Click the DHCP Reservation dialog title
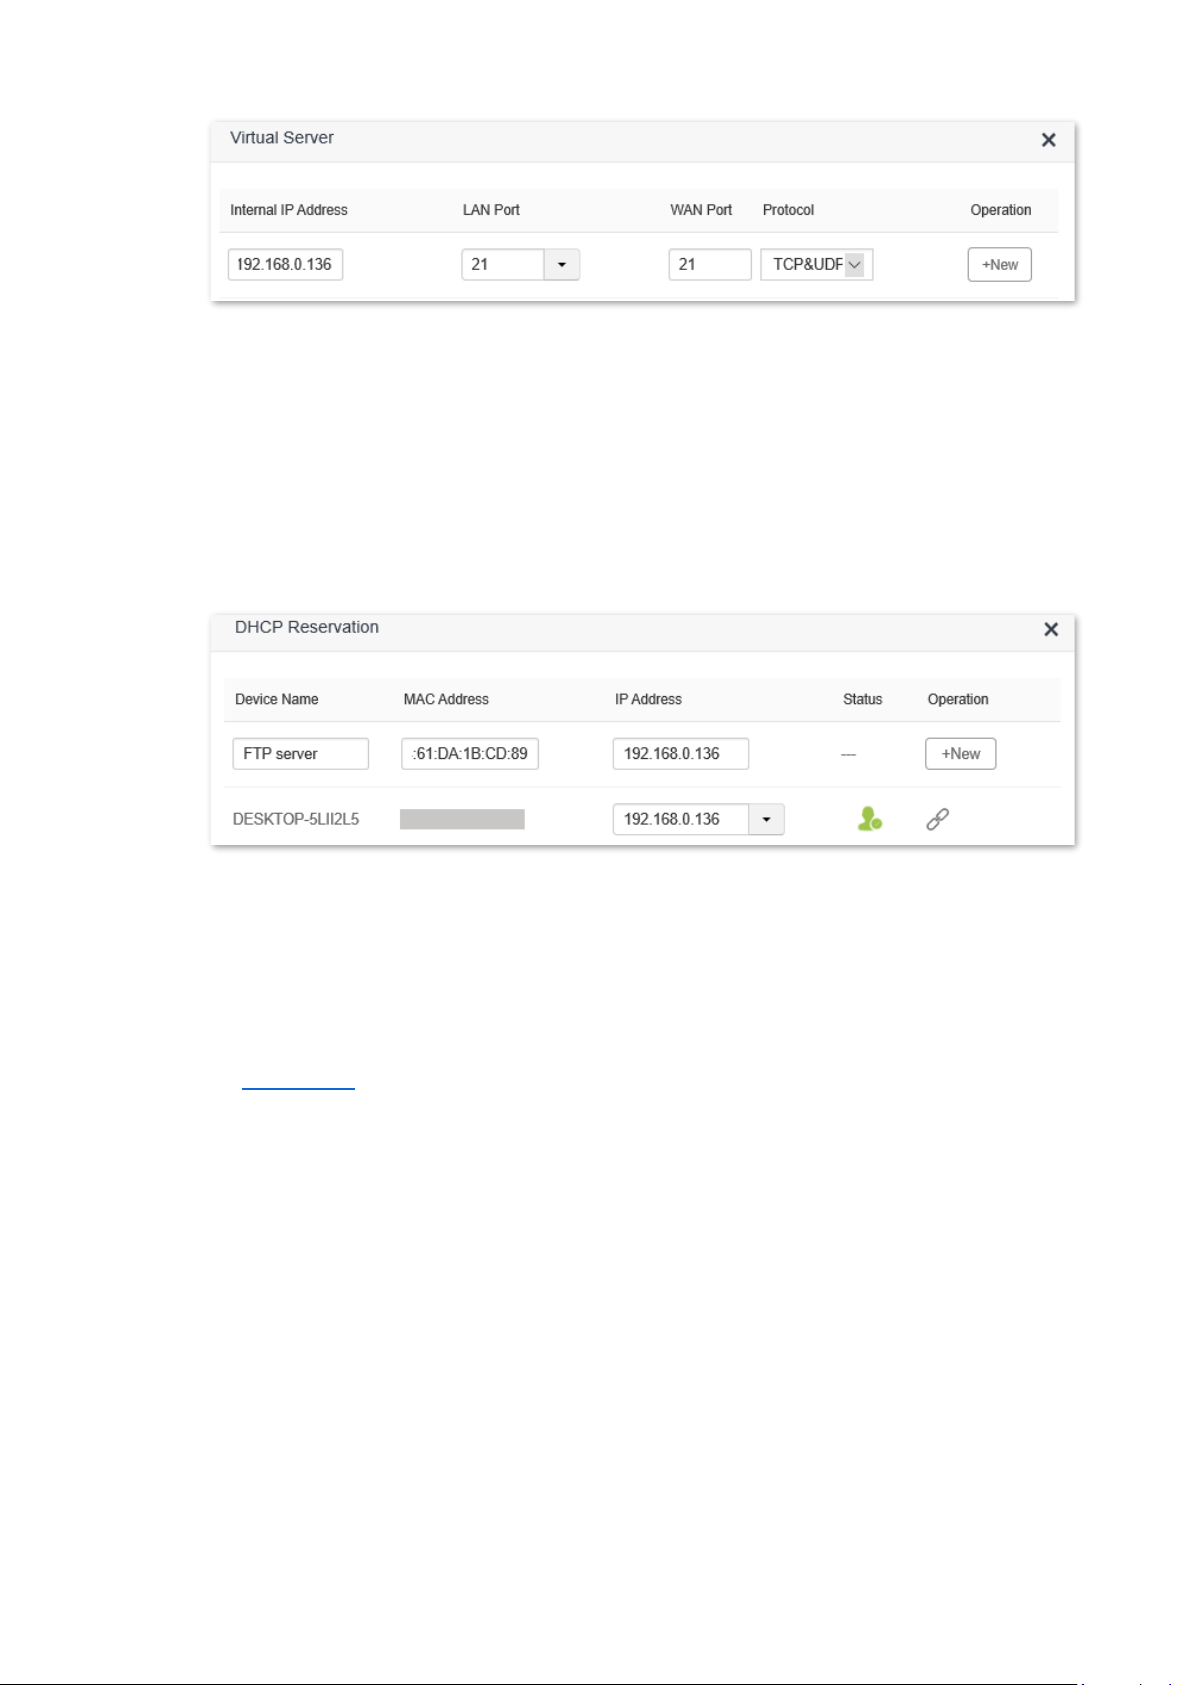 307,627
